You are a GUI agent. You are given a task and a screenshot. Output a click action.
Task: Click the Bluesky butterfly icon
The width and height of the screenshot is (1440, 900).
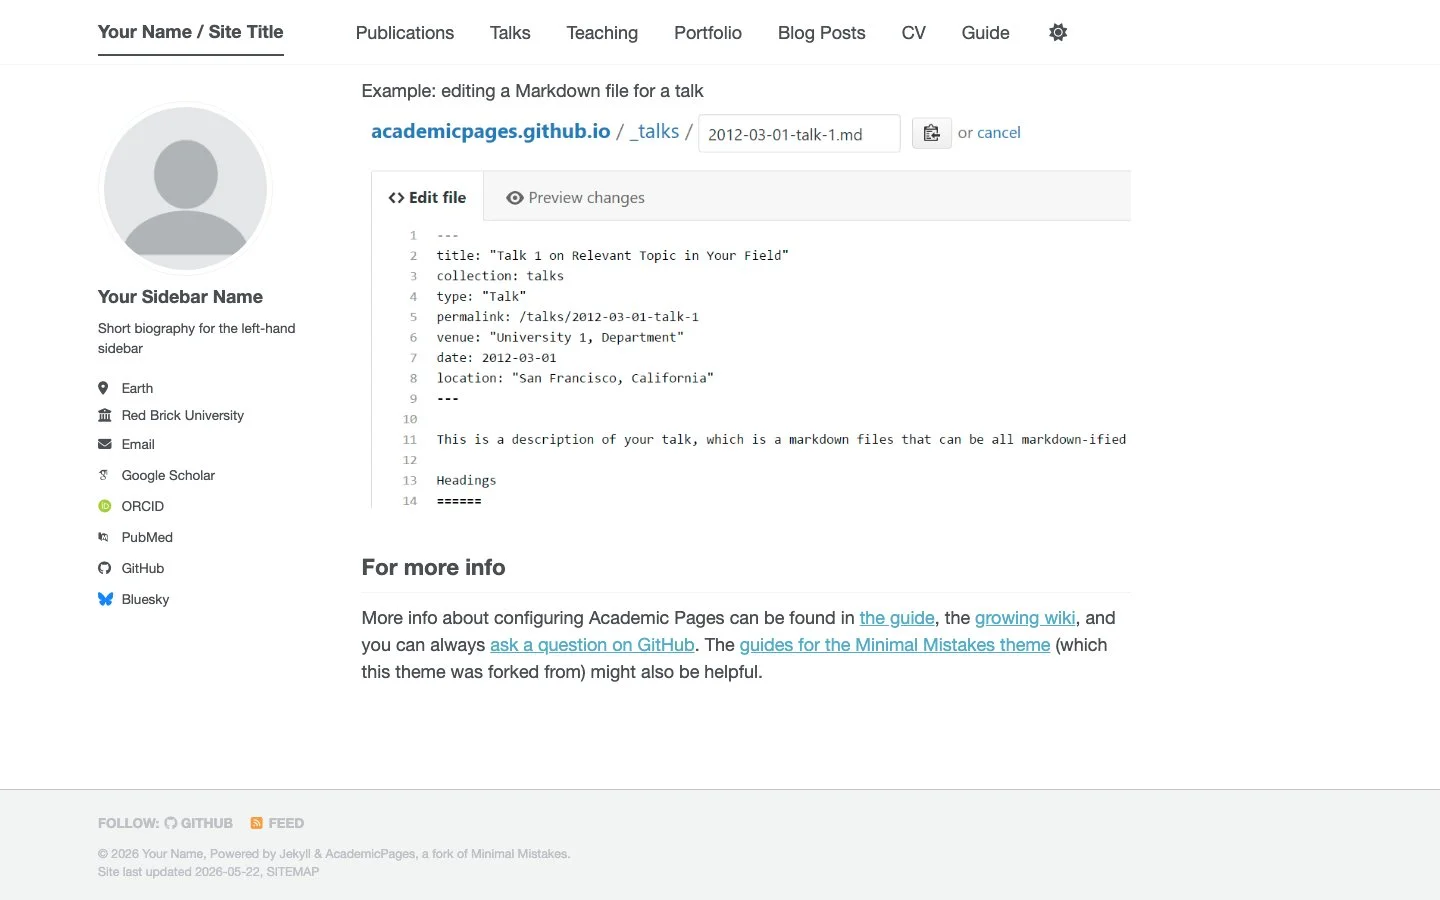point(105,599)
